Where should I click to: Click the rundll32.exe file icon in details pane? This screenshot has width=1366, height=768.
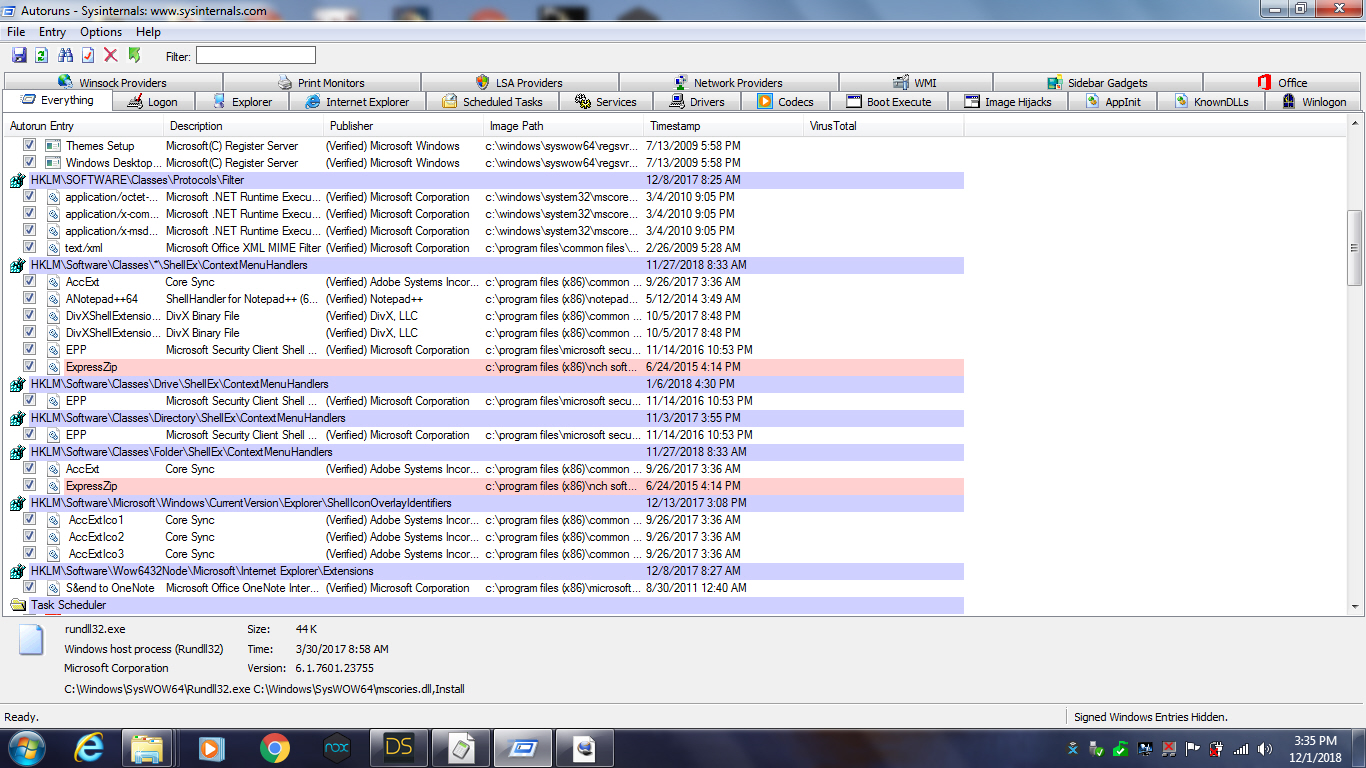pyautogui.click(x=31, y=640)
